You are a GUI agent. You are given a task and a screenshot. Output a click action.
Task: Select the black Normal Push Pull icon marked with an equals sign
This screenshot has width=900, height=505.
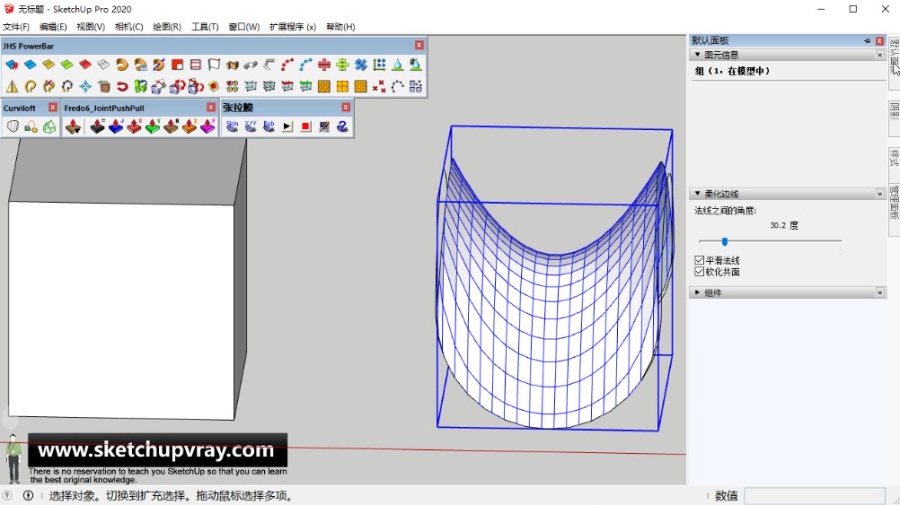click(x=98, y=127)
